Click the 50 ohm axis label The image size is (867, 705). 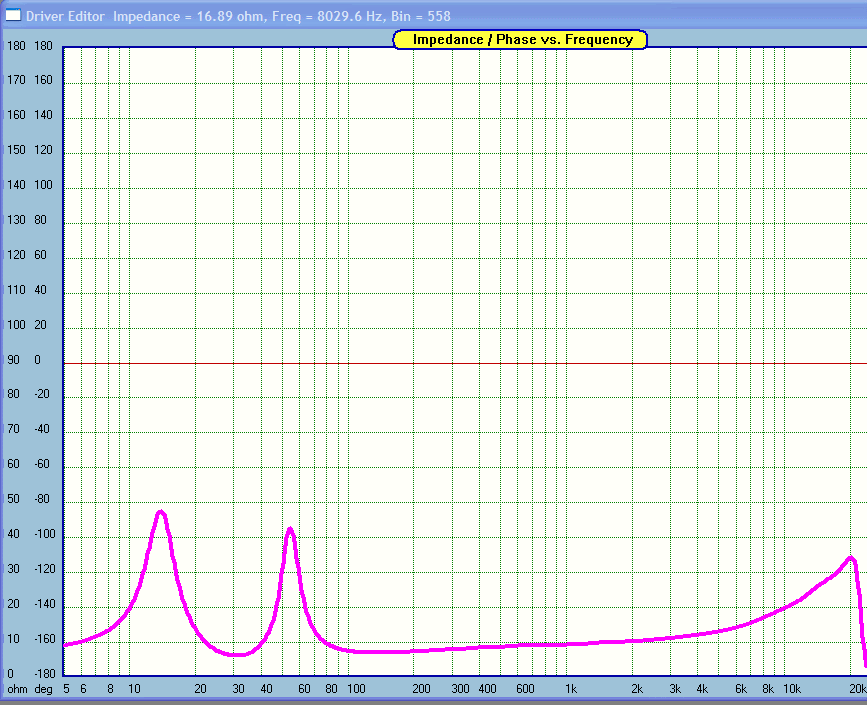pyautogui.click(x=13, y=499)
